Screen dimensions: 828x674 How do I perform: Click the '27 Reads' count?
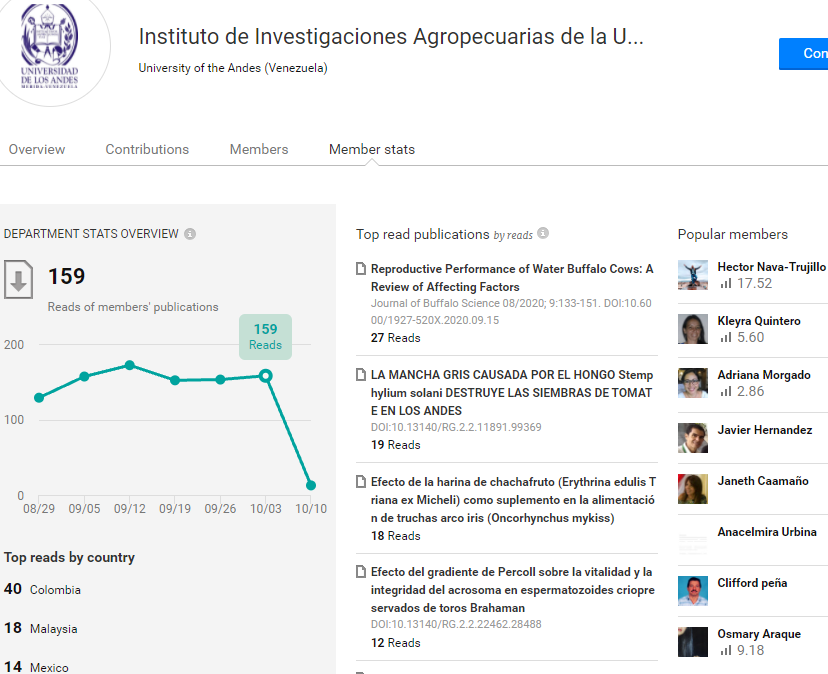coord(396,338)
